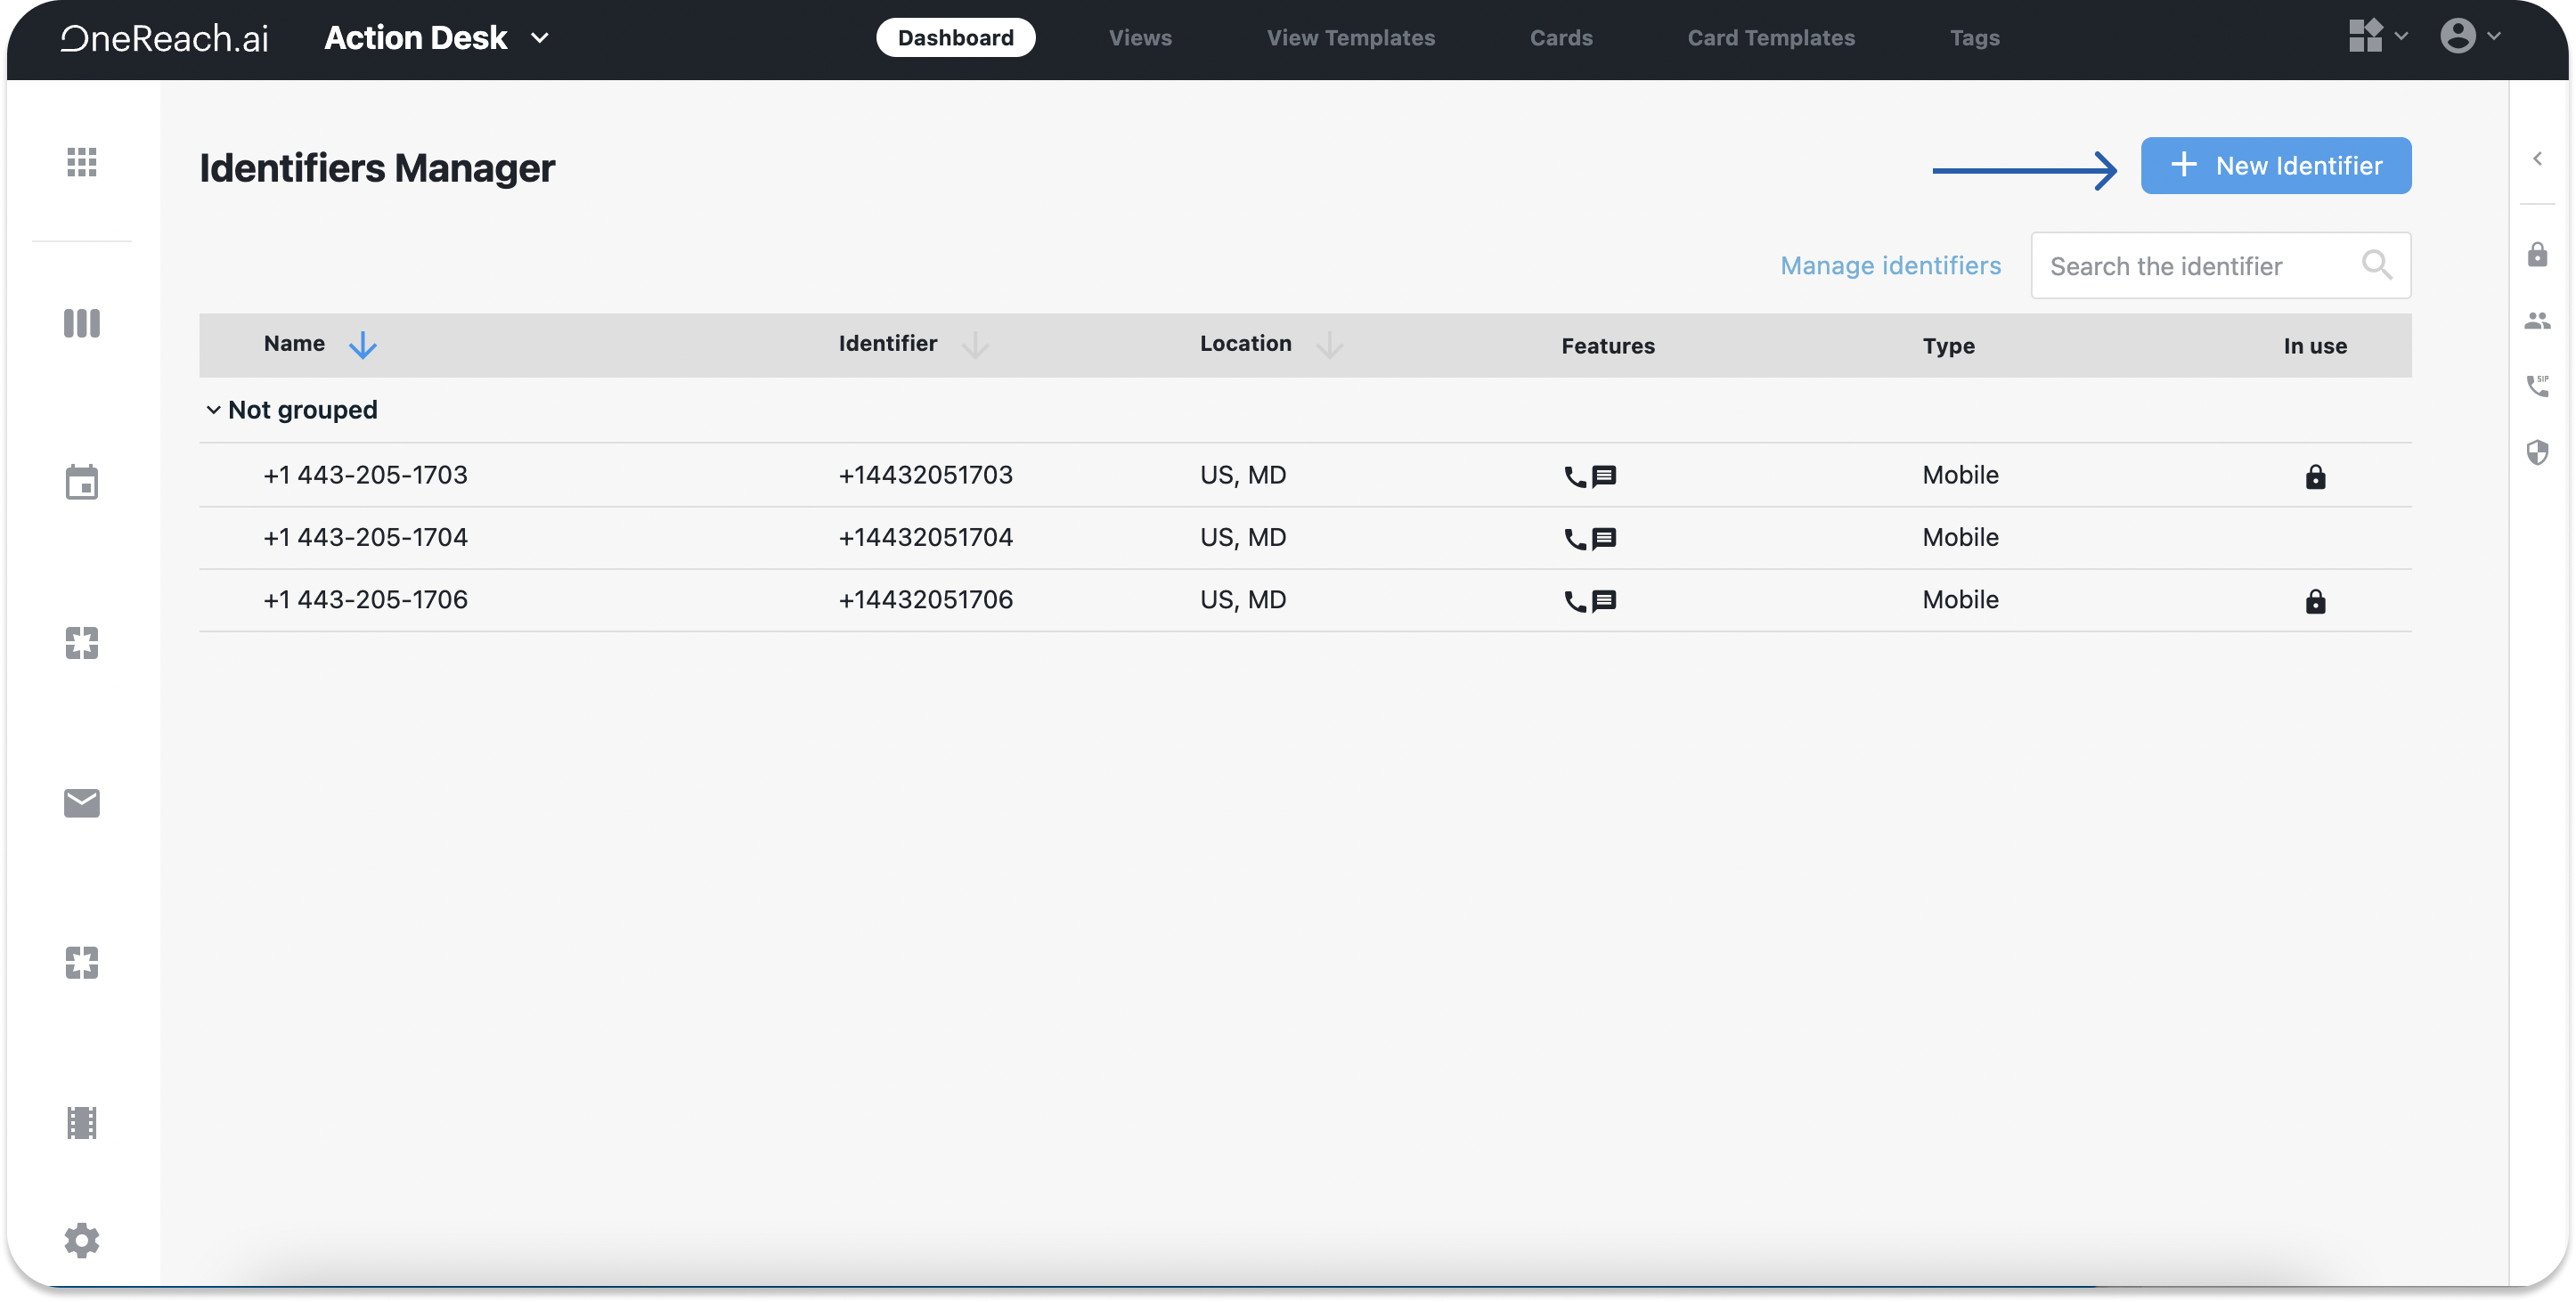This screenshot has width=2576, height=1302.
Task: Open the Manage identifiers link
Action: tap(1890, 266)
